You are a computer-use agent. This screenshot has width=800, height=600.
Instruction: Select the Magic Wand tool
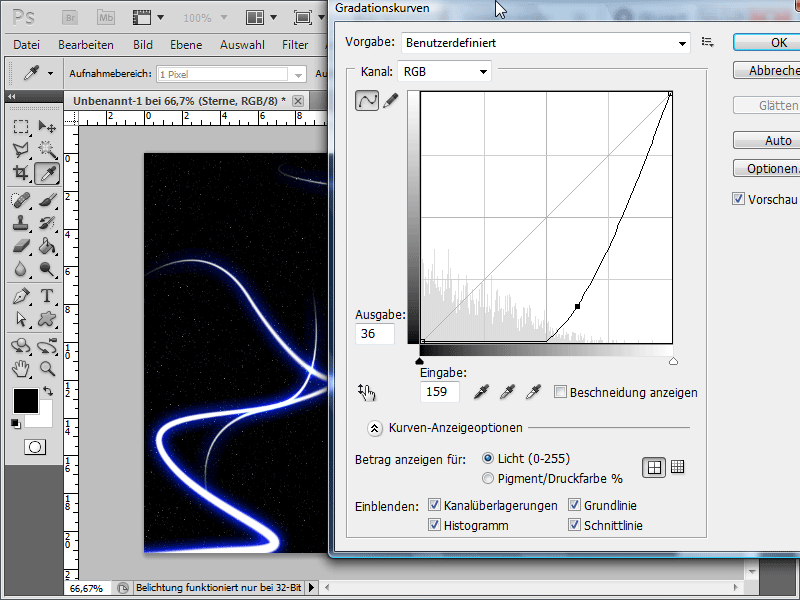pyautogui.click(x=47, y=149)
